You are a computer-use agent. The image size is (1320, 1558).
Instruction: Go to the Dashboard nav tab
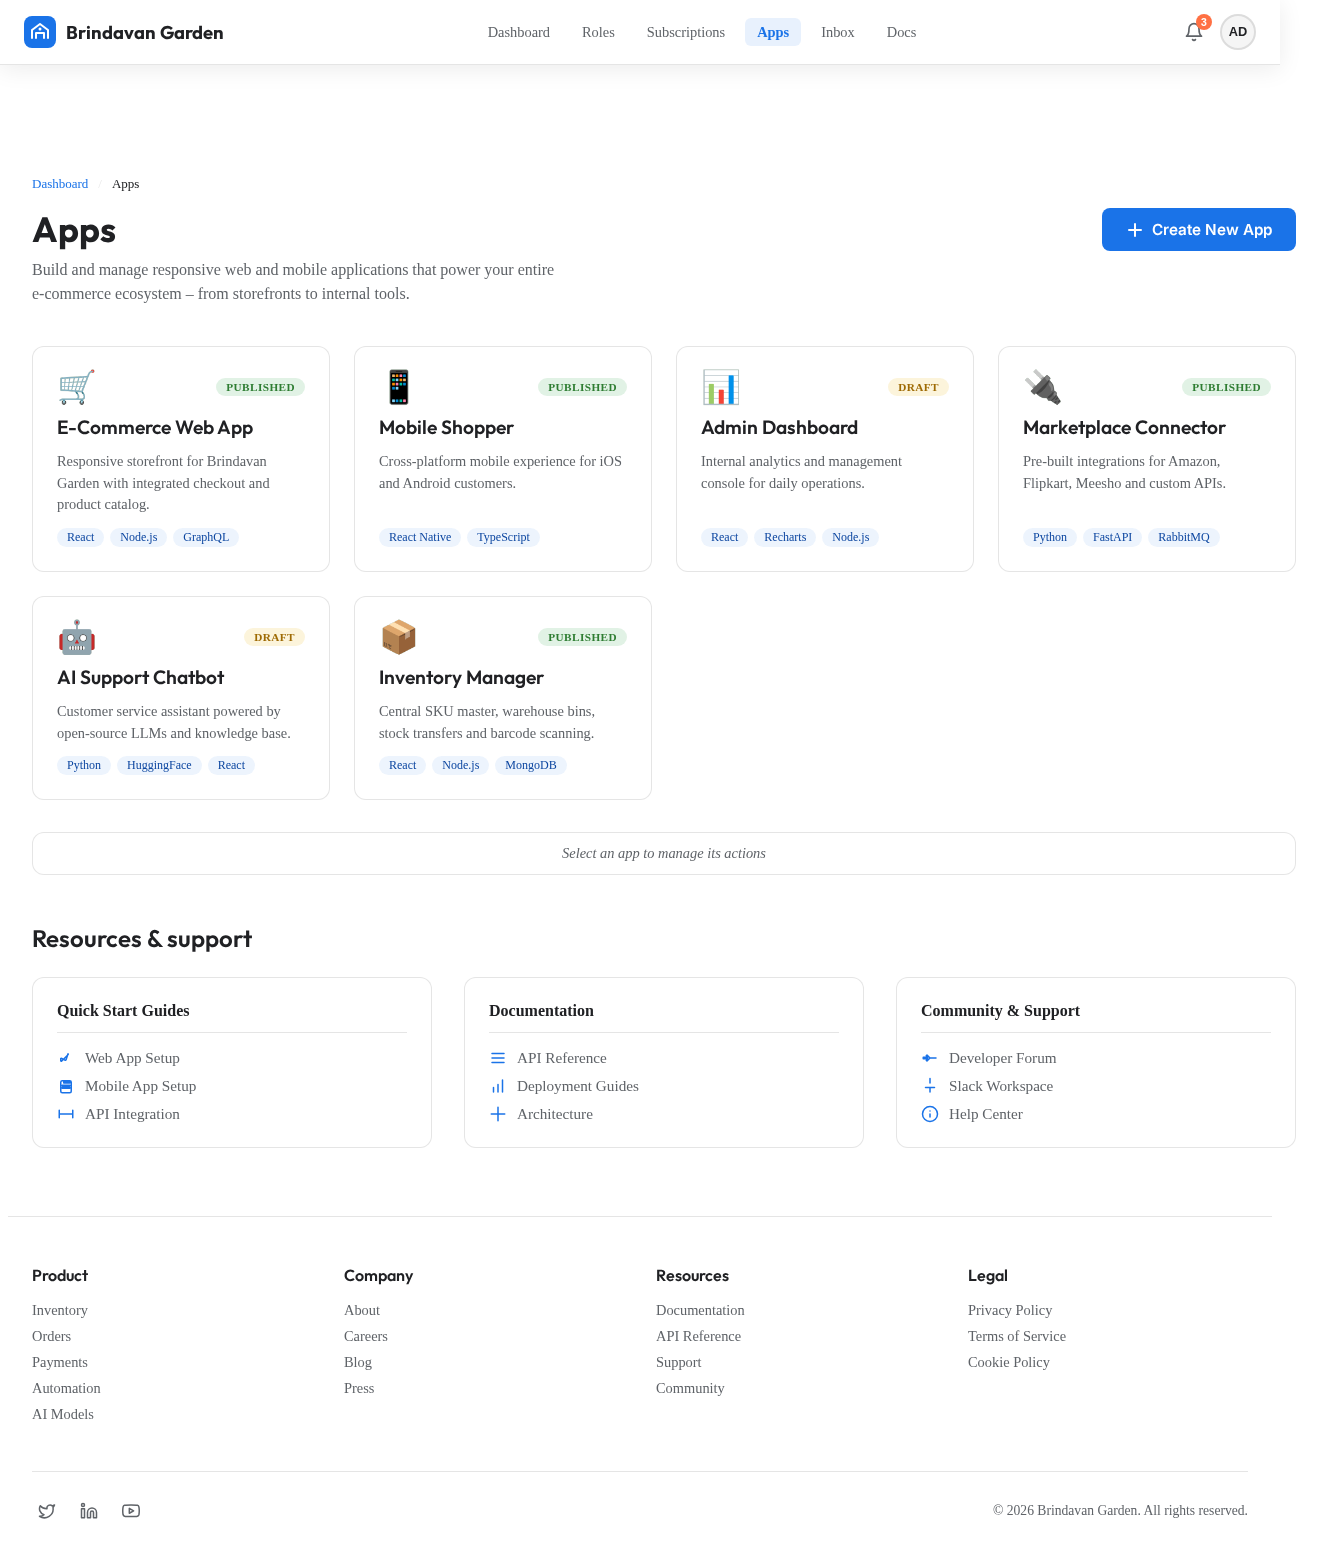point(519,32)
